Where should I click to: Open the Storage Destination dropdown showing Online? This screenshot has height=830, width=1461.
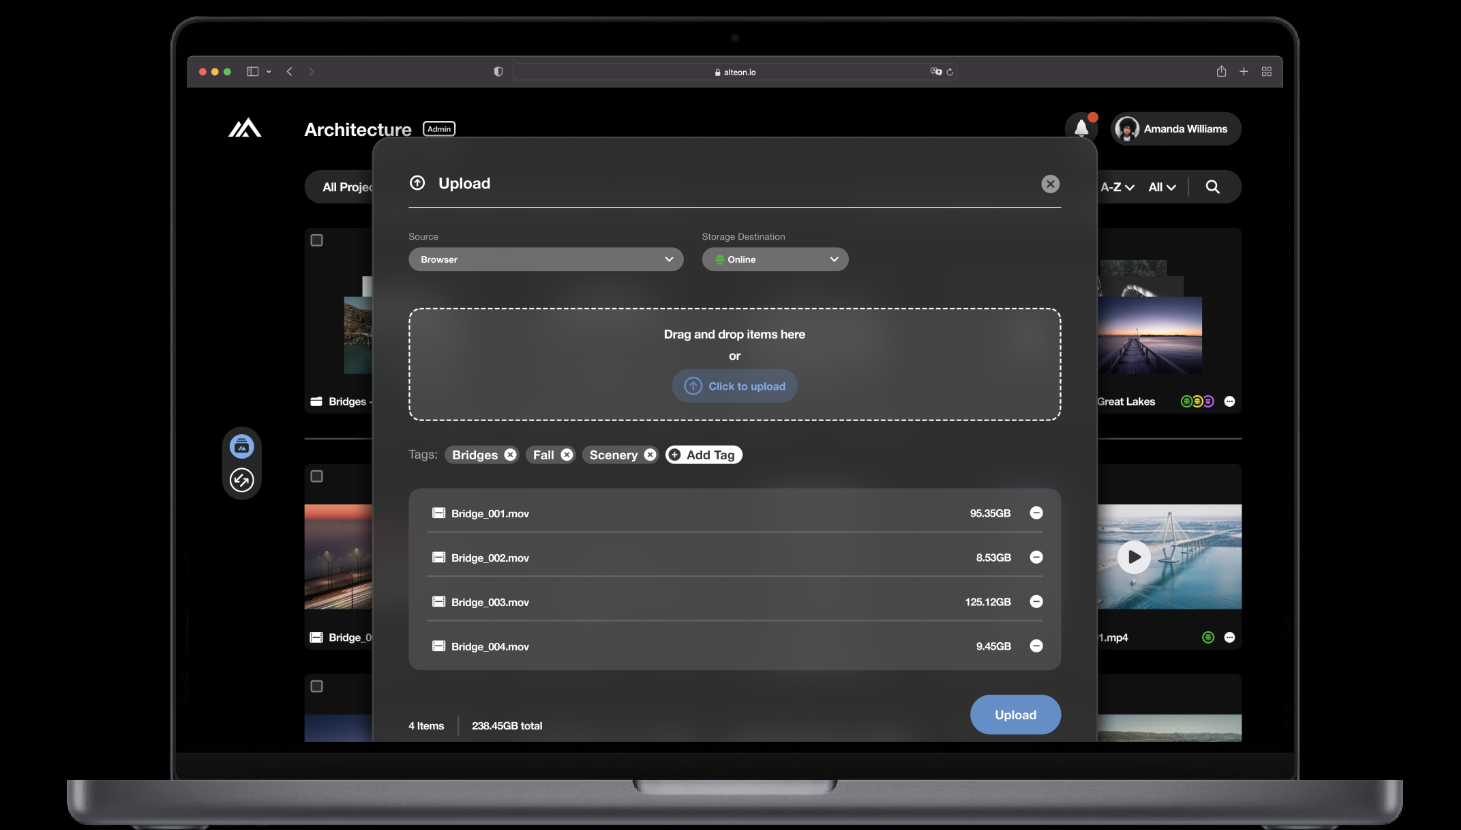click(775, 260)
